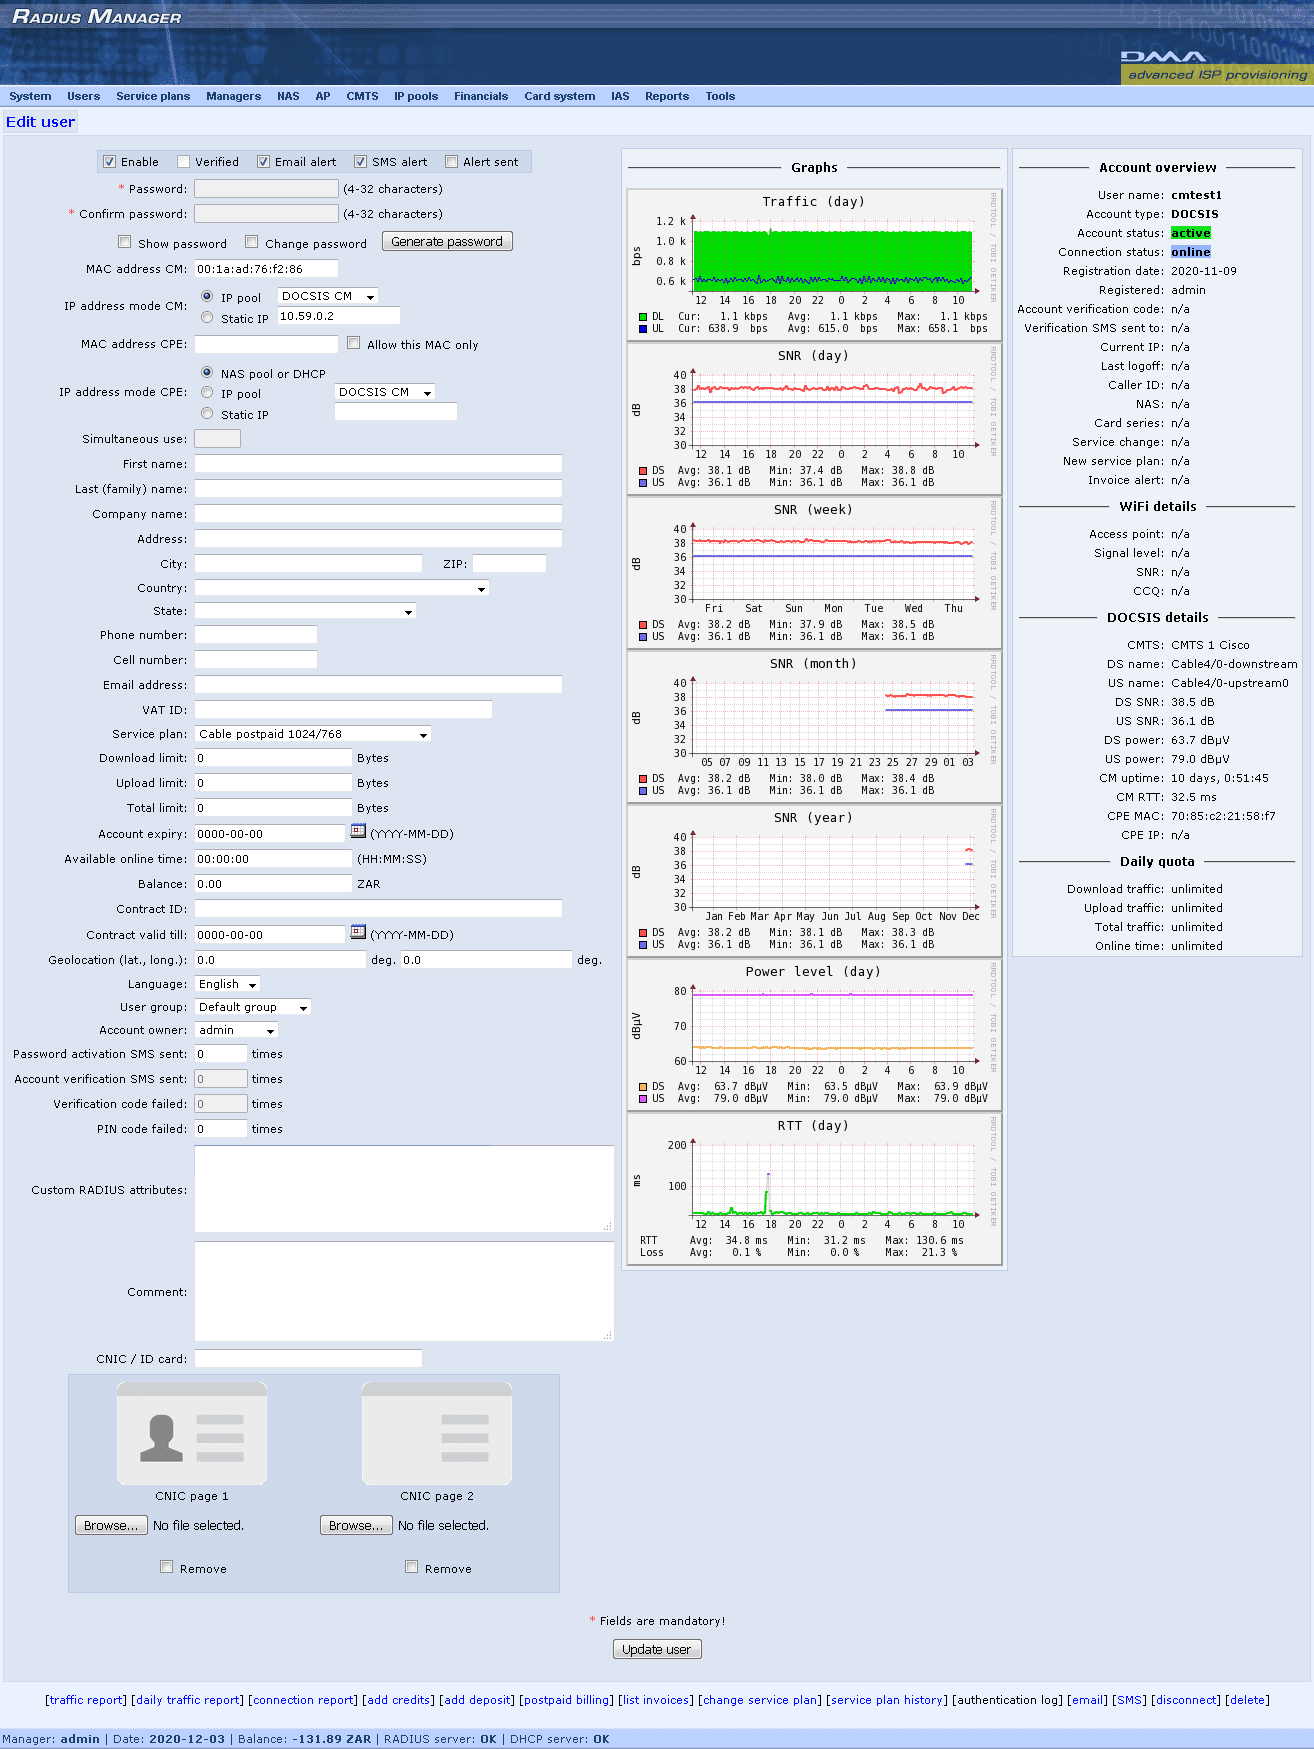The image size is (1314, 1749).
Task: Check Allow this MAC only
Action: tap(353, 343)
